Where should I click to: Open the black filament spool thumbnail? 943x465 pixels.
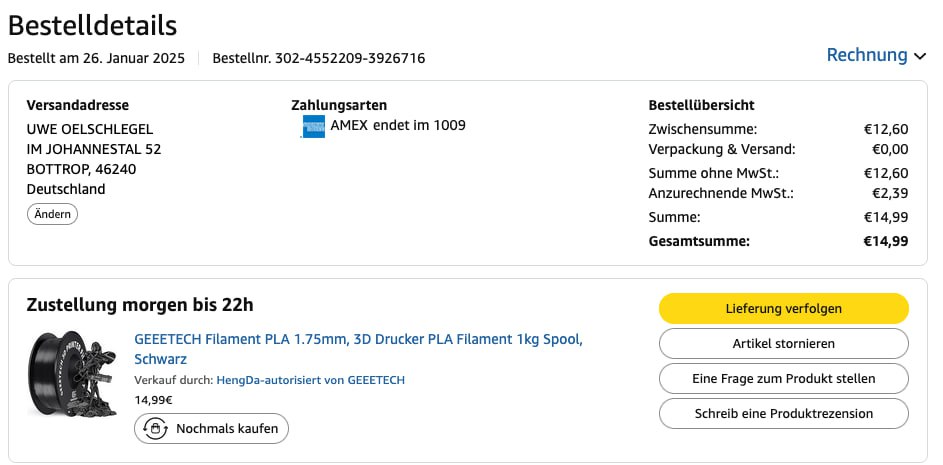73,374
